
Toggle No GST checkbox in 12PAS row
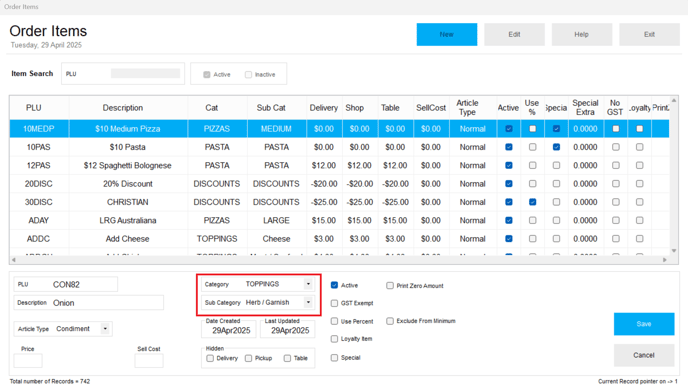616,166
